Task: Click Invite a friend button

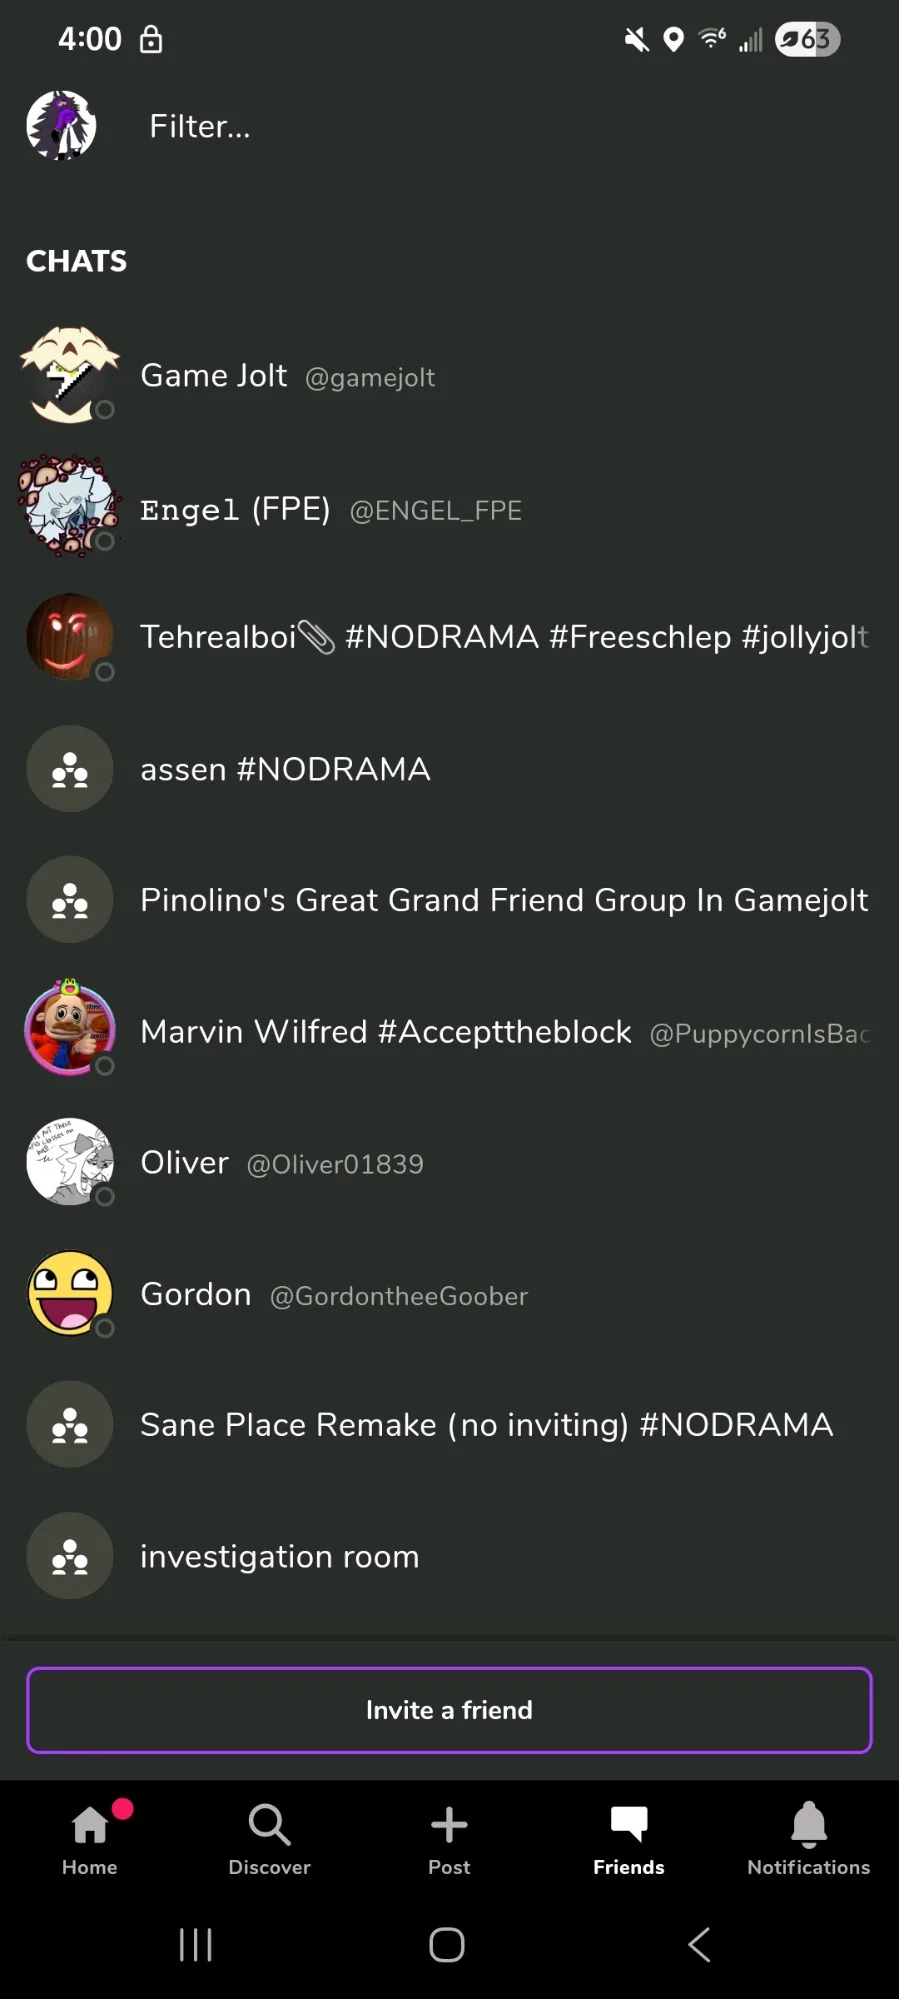Action: 449,1710
